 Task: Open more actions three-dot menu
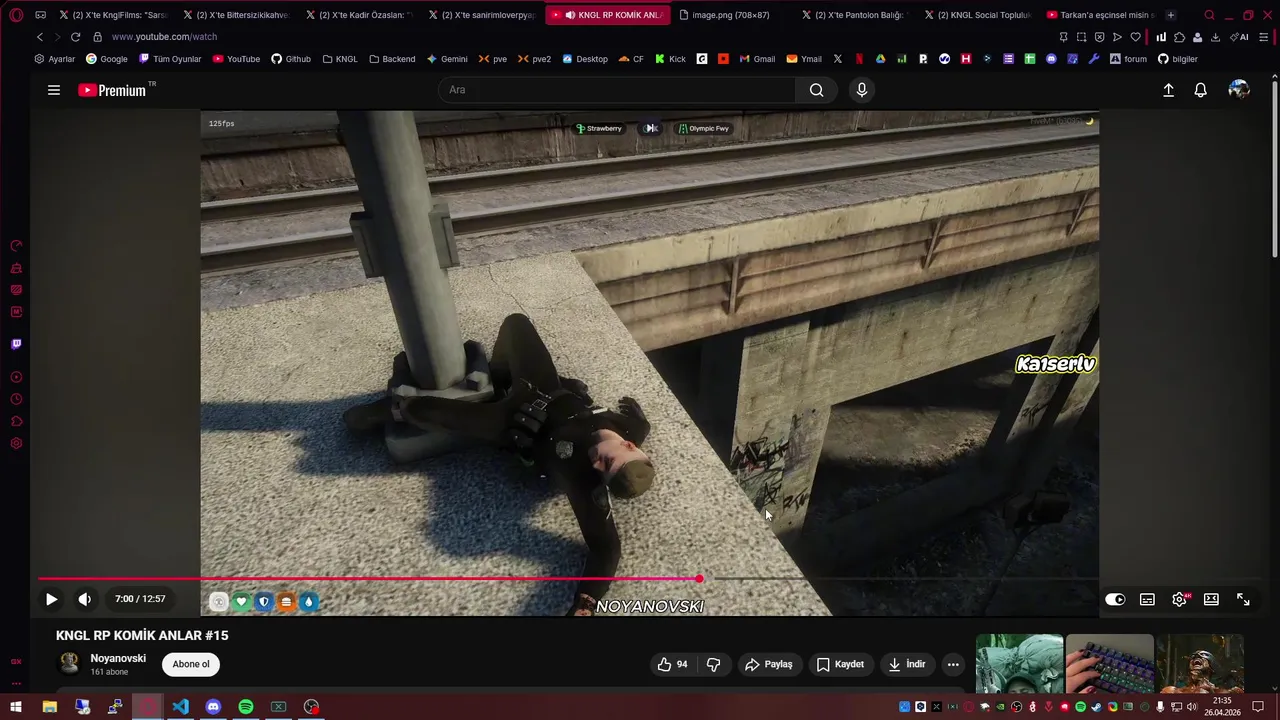[953, 664]
